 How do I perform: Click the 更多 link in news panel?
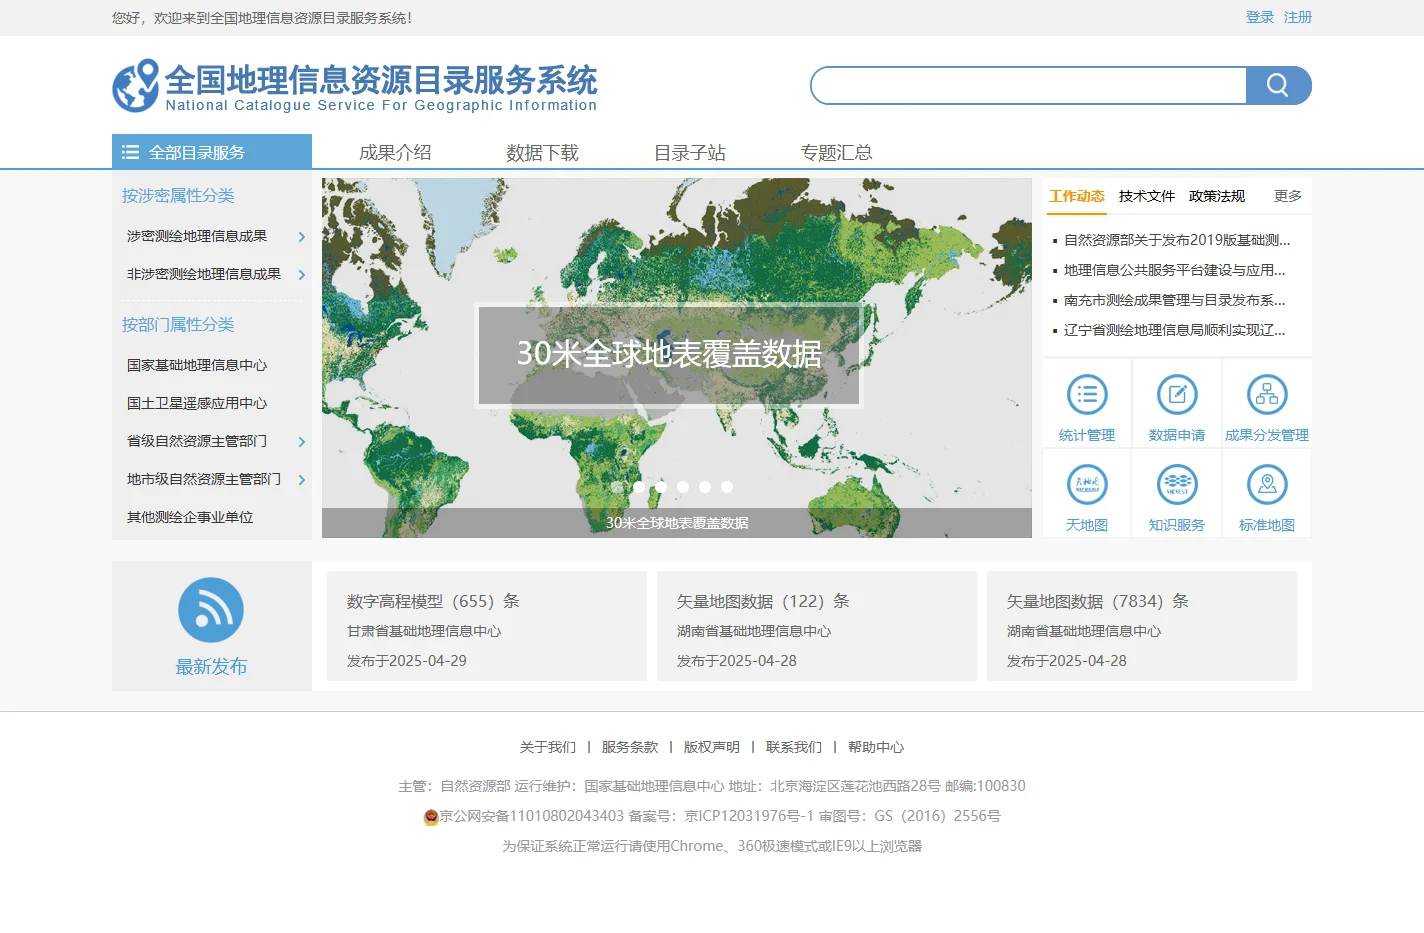tap(1288, 196)
